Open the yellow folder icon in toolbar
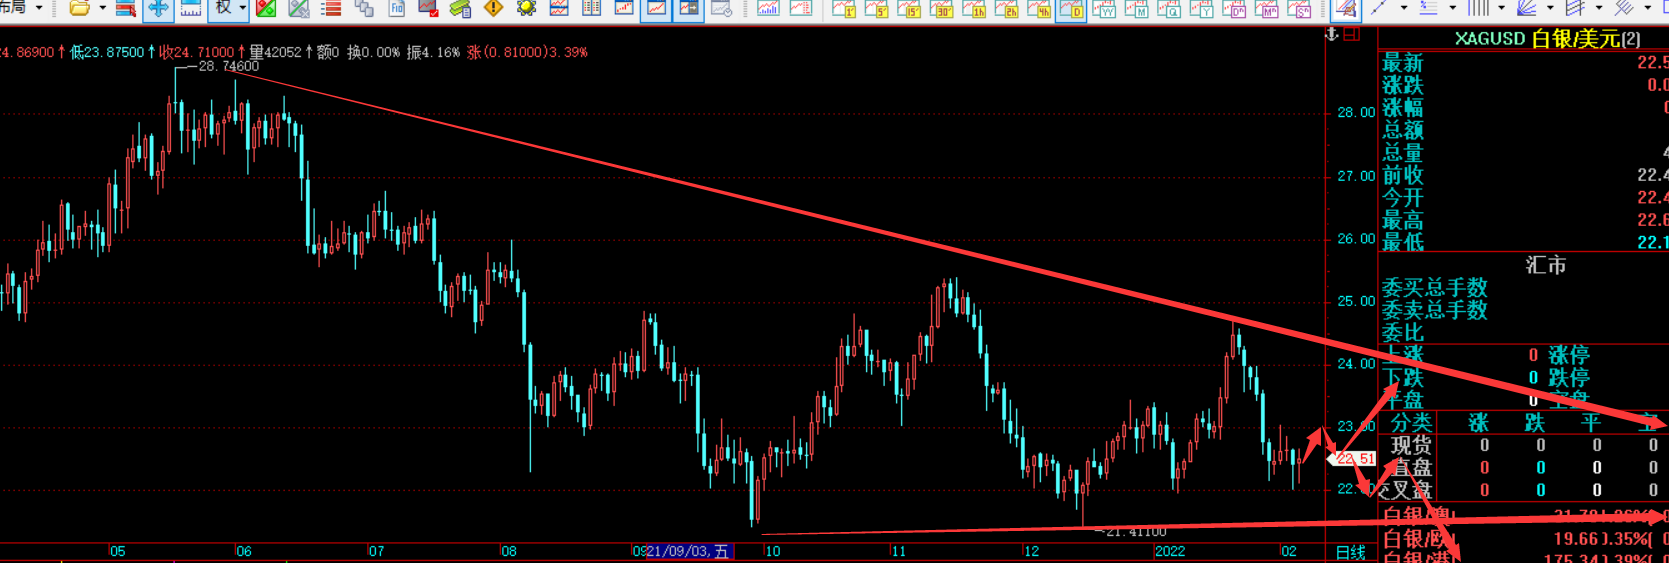 (x=79, y=9)
